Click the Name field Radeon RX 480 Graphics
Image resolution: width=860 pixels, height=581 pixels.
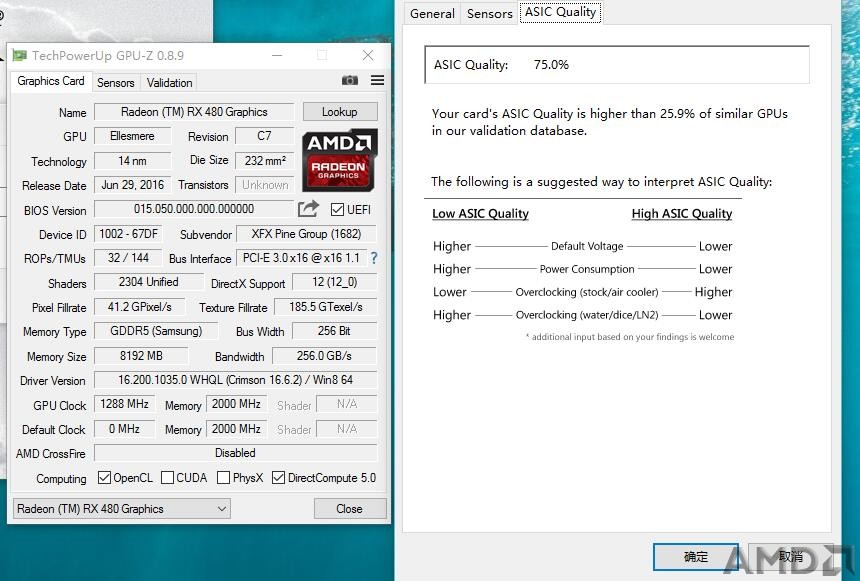194,112
